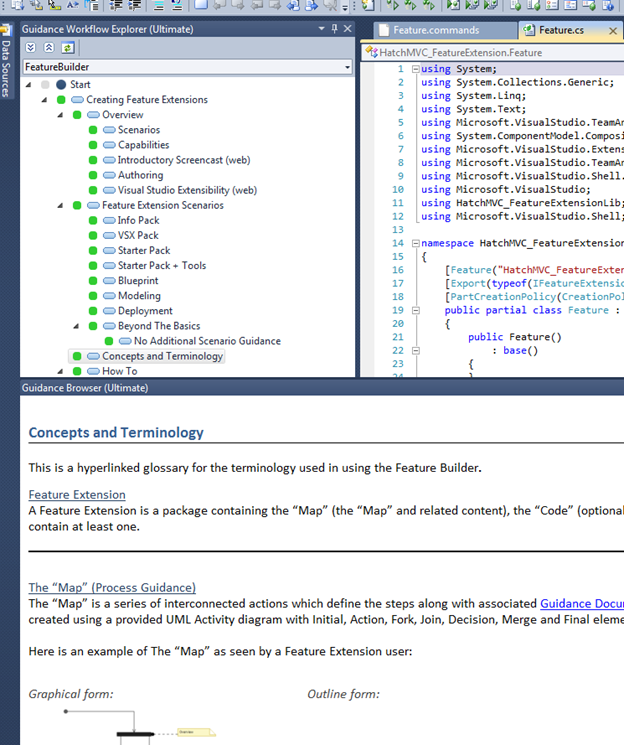Select Feature Extension Scenarios node
Image resolution: width=624 pixels, height=745 pixels.
[x=163, y=205]
